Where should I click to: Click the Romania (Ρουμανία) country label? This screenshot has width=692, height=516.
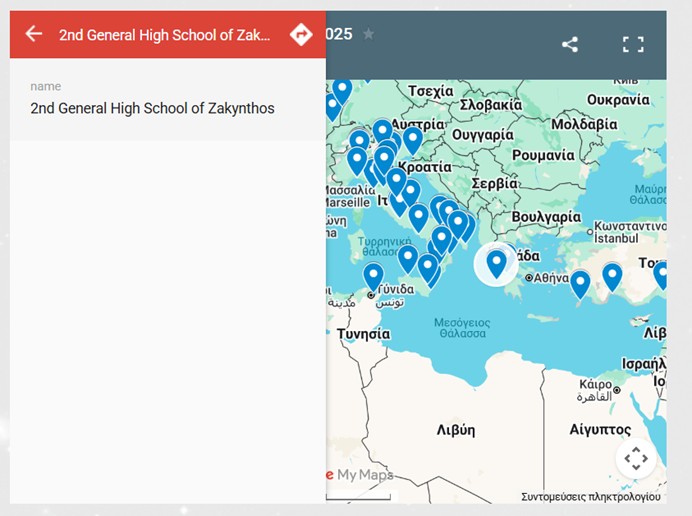pyautogui.click(x=543, y=155)
